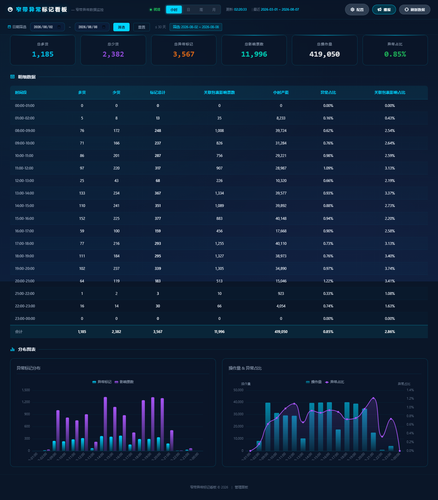Sort by the 多货 column header

coord(82,92)
